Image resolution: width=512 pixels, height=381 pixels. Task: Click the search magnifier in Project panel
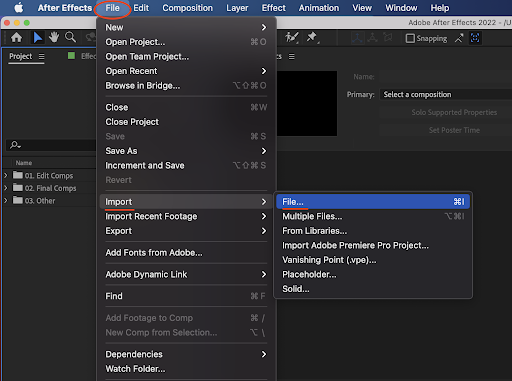pos(15,145)
